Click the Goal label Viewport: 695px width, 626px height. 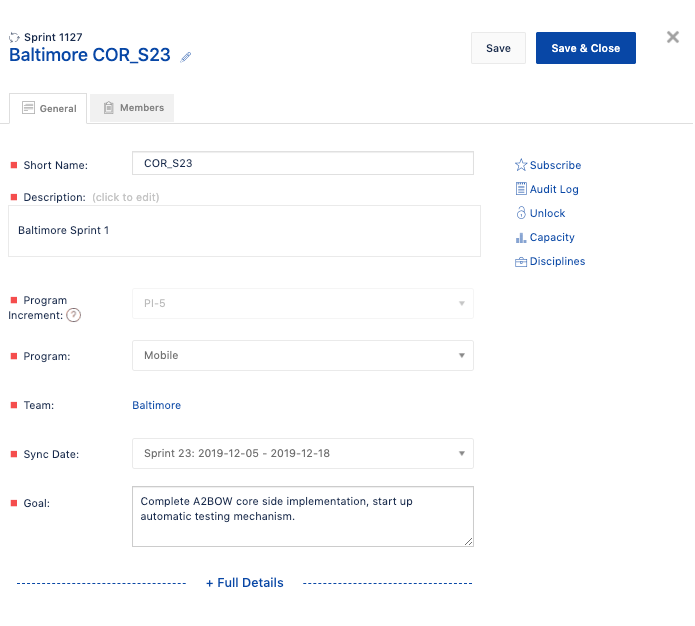(36, 503)
